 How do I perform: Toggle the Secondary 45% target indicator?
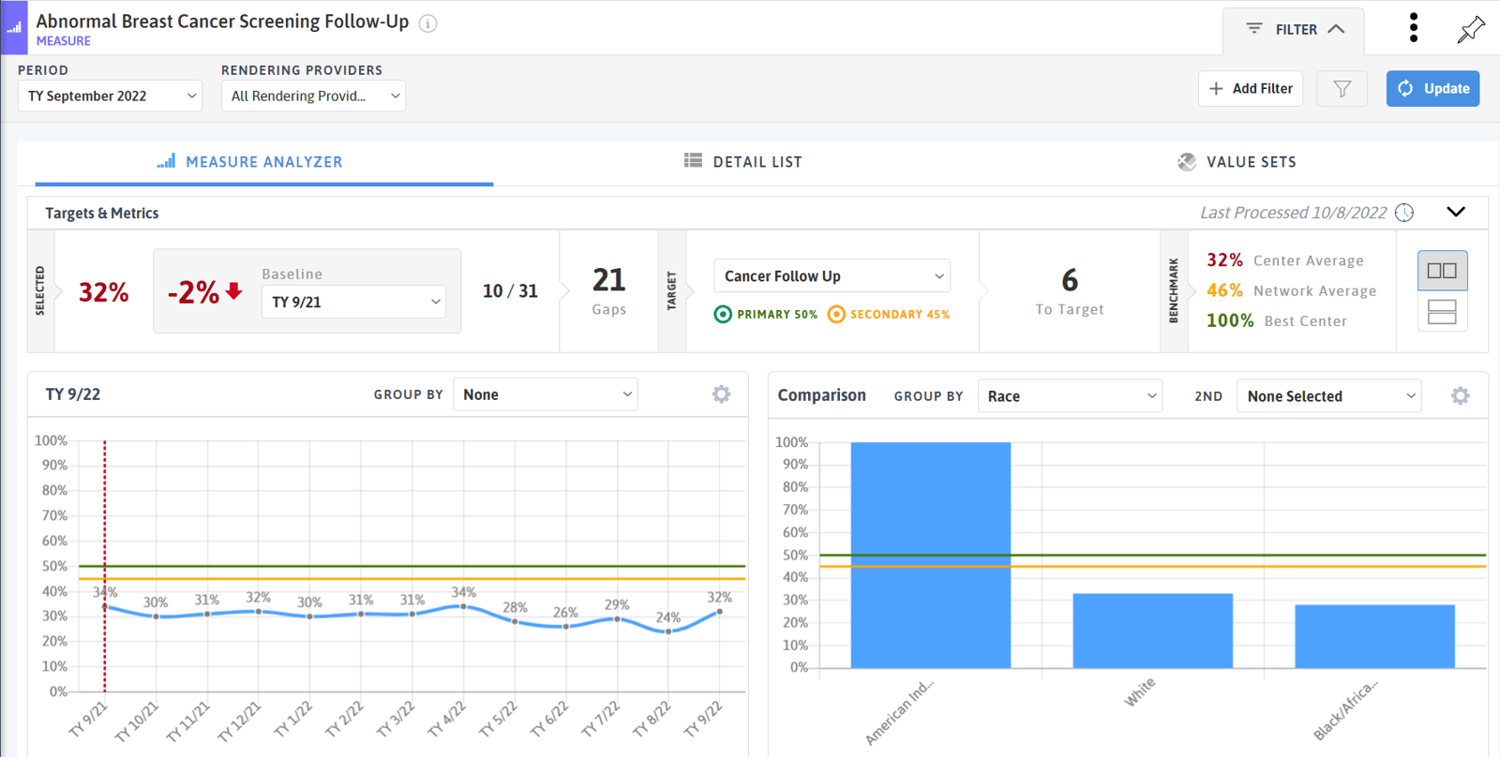pos(836,314)
